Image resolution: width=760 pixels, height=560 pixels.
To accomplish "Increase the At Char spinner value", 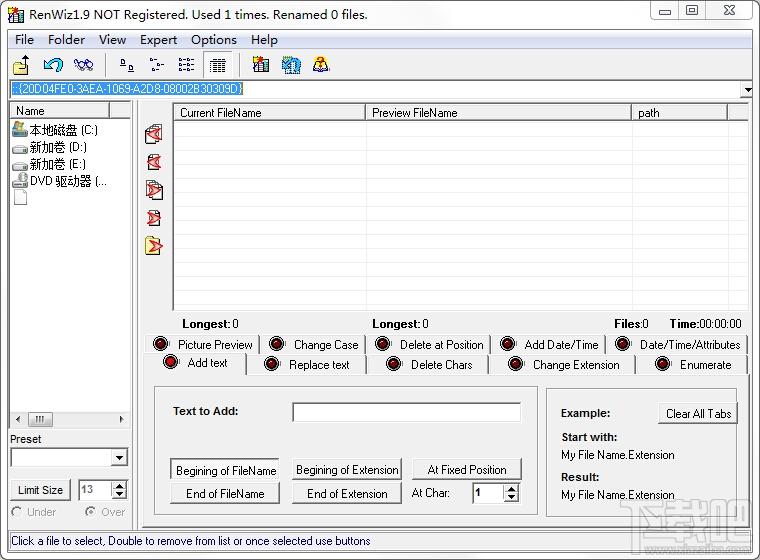I will [511, 489].
